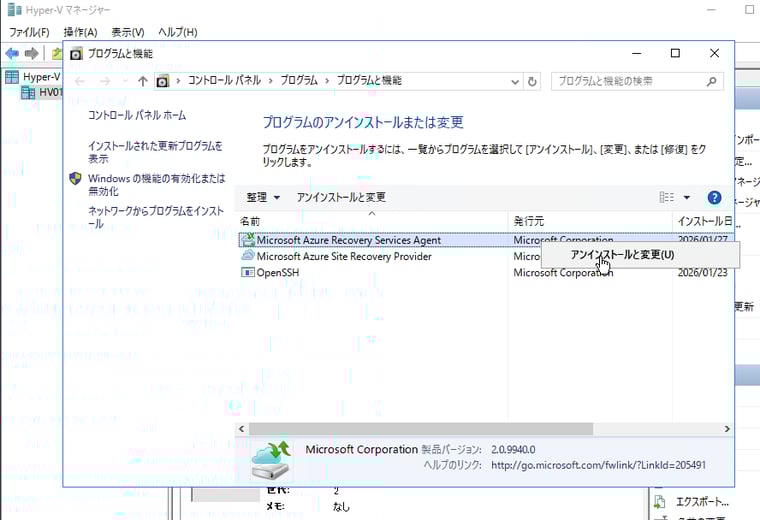The width and height of the screenshot is (760, 520).
Task: Open インストールされた更新プログラムを表示 link
Action: point(155,152)
